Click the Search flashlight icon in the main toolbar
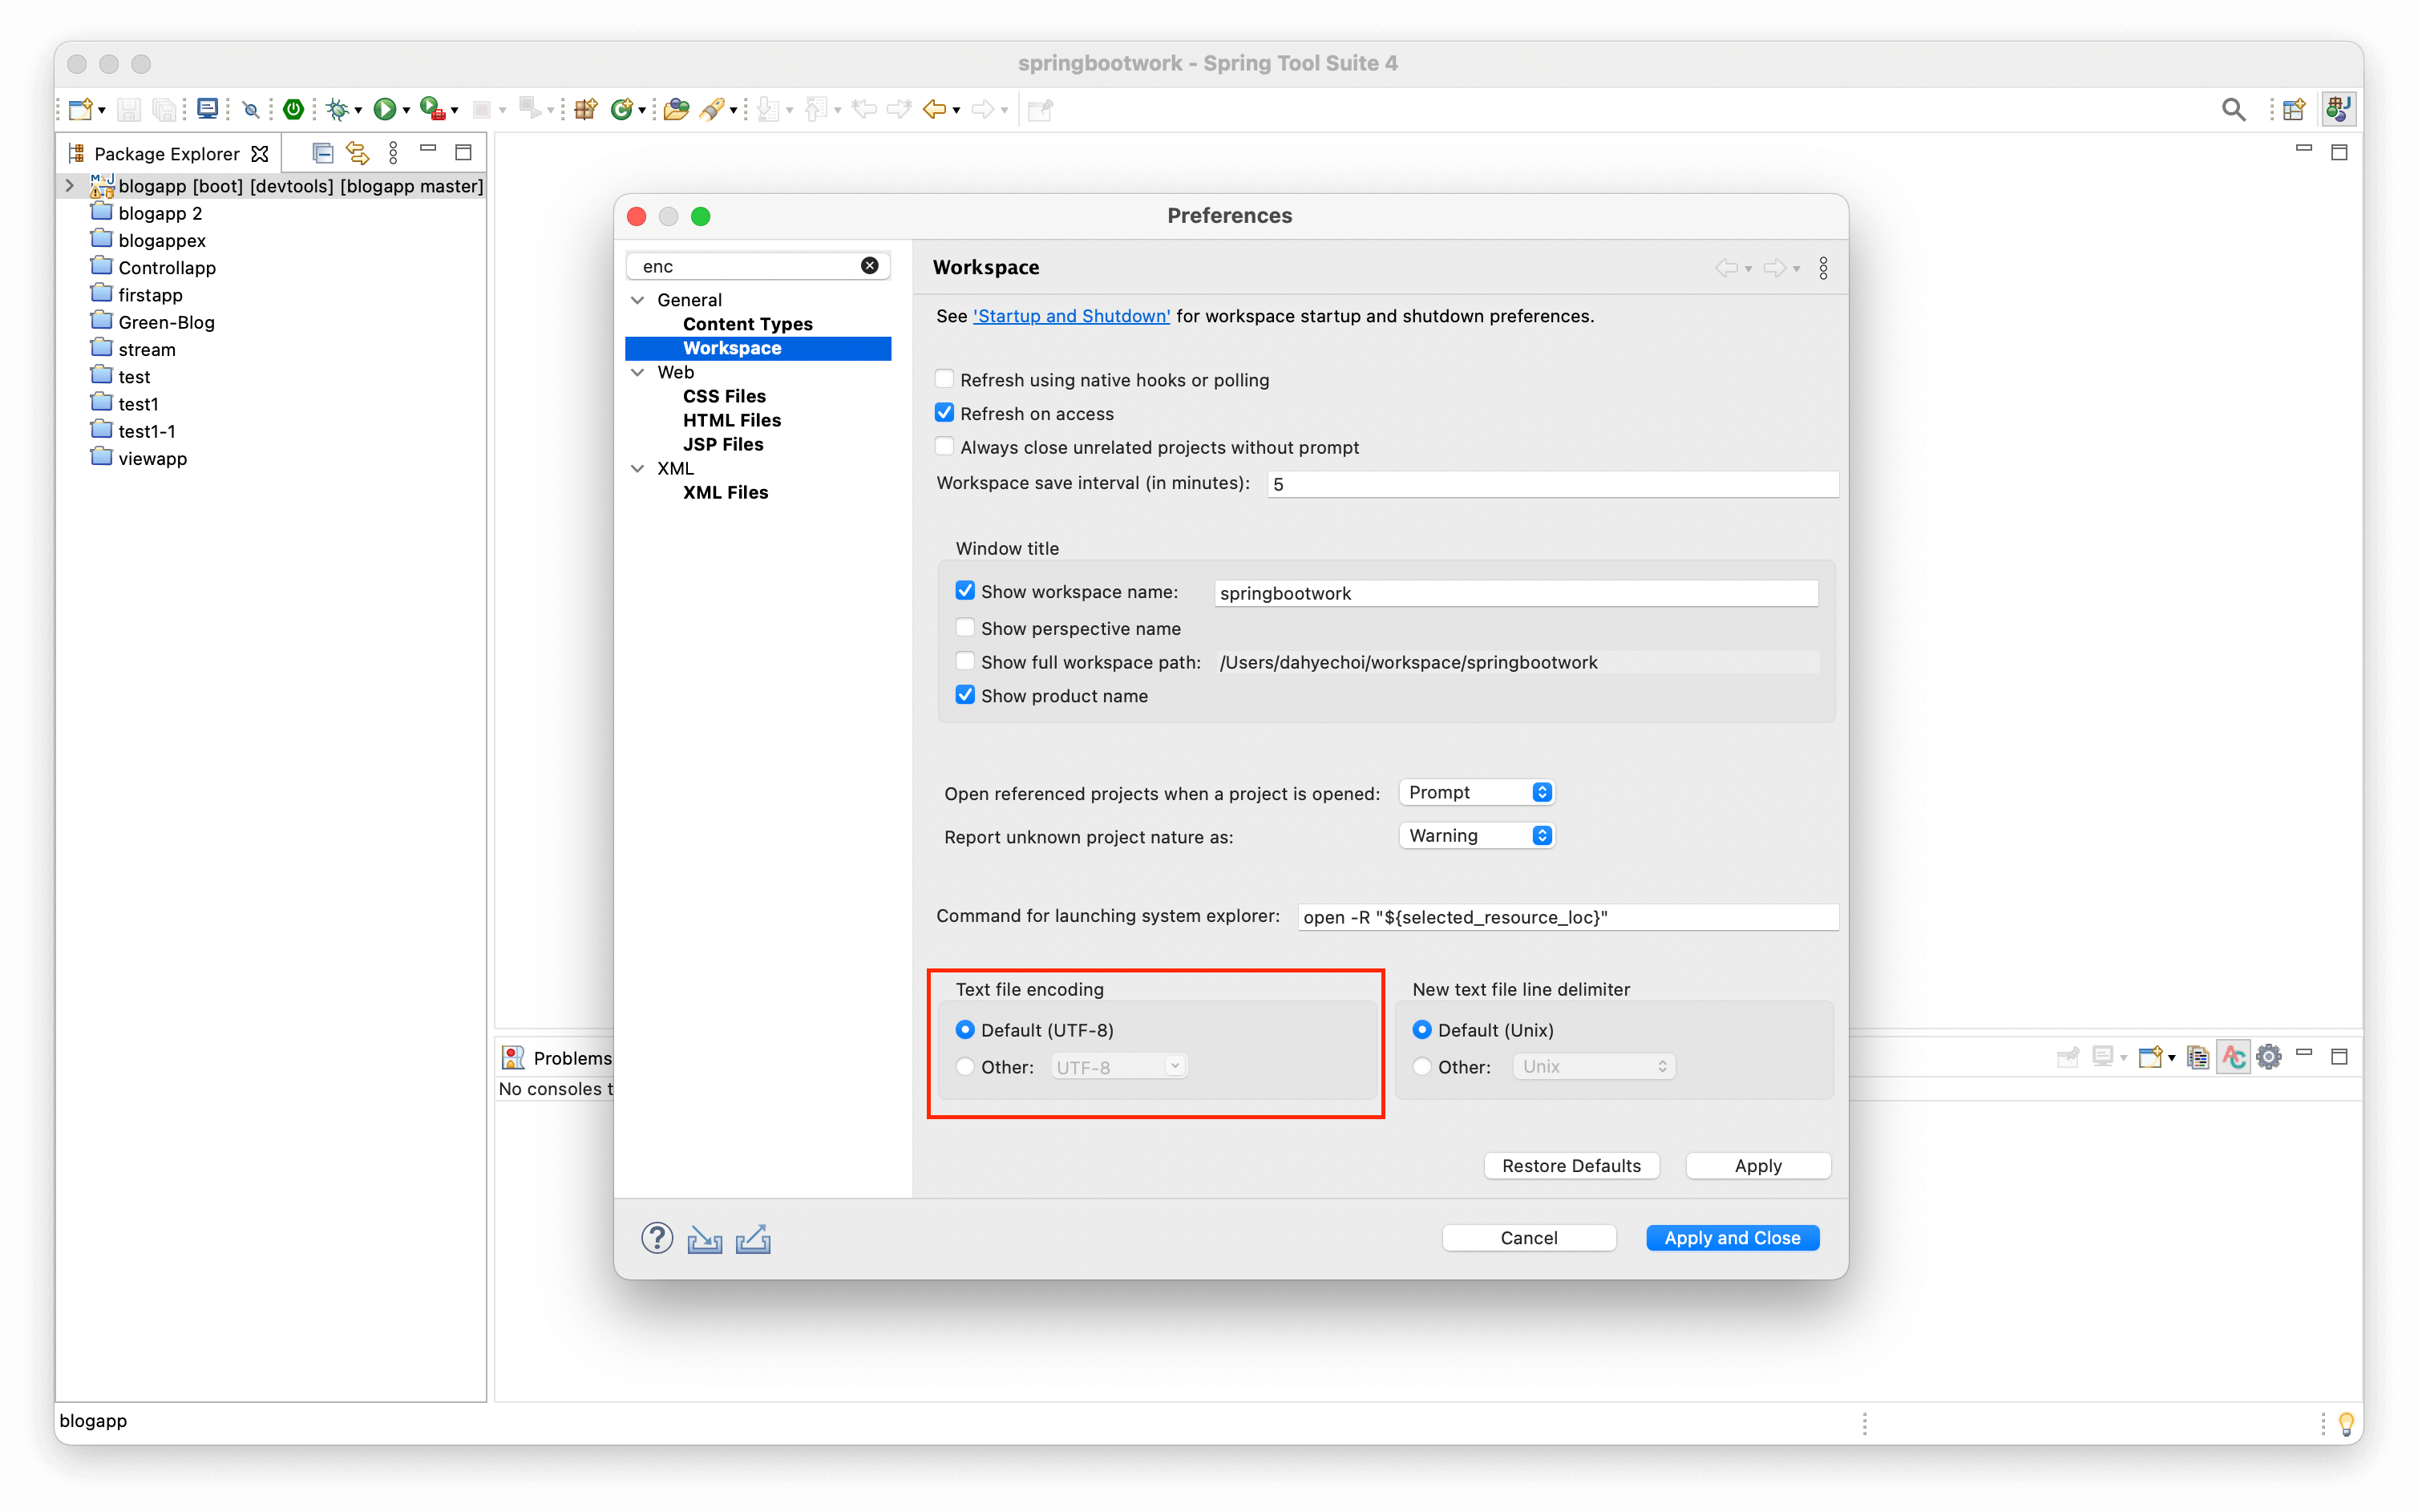 click(x=712, y=109)
